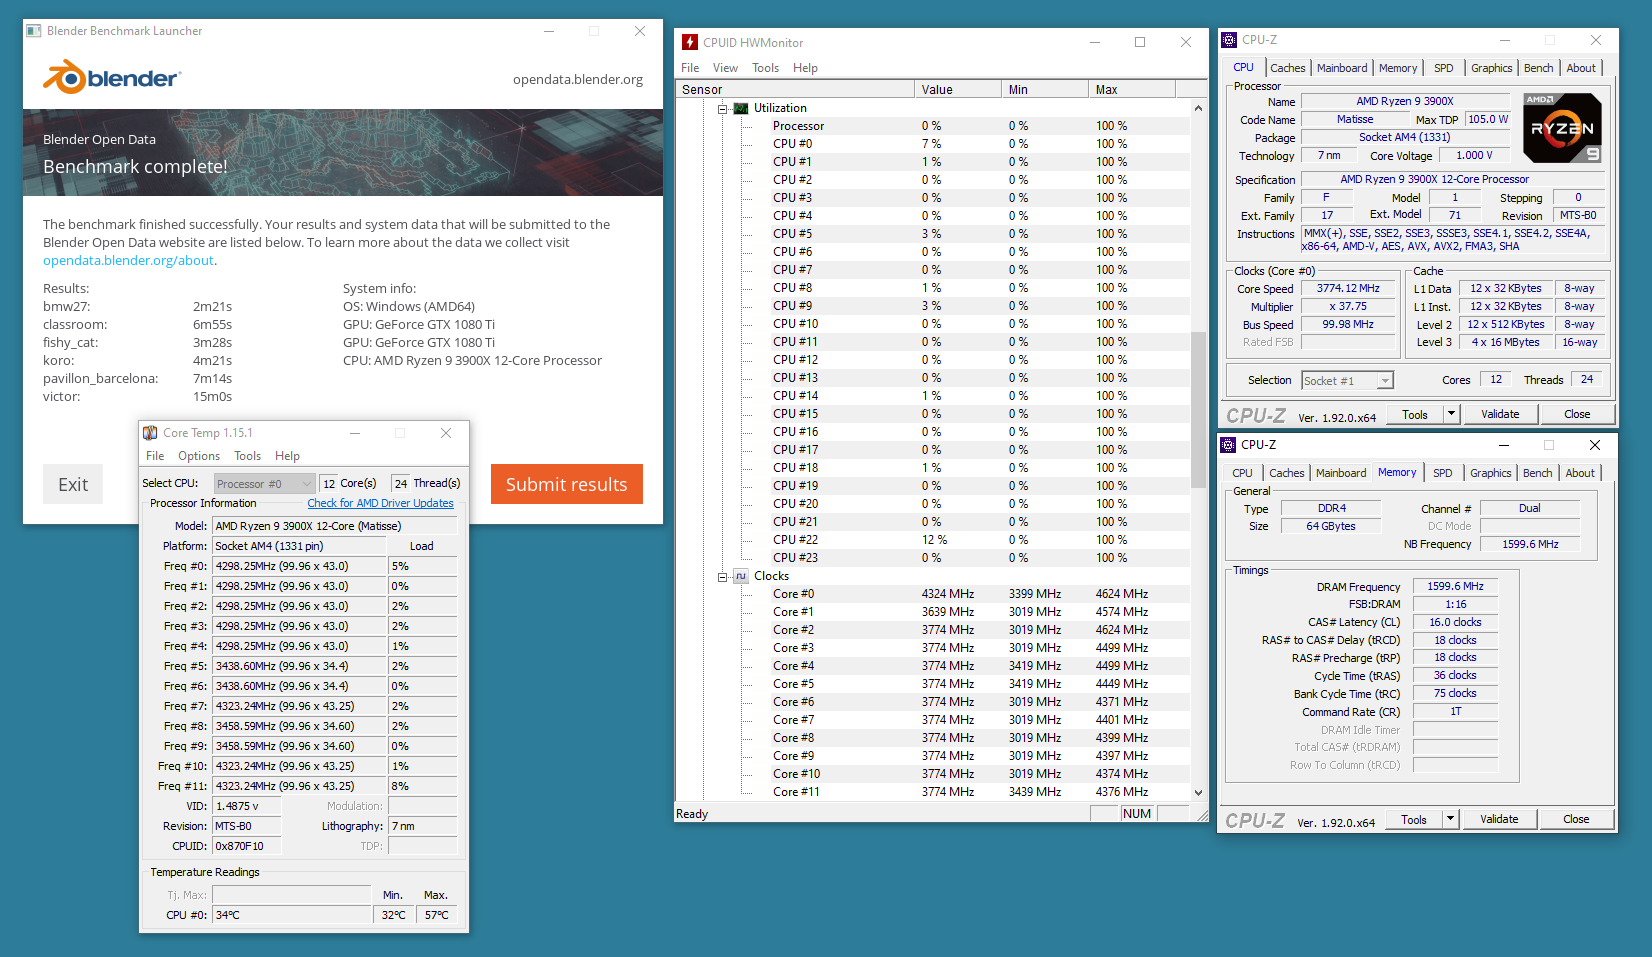Open the Options menu in Core Temp
The width and height of the screenshot is (1652, 957).
point(199,456)
